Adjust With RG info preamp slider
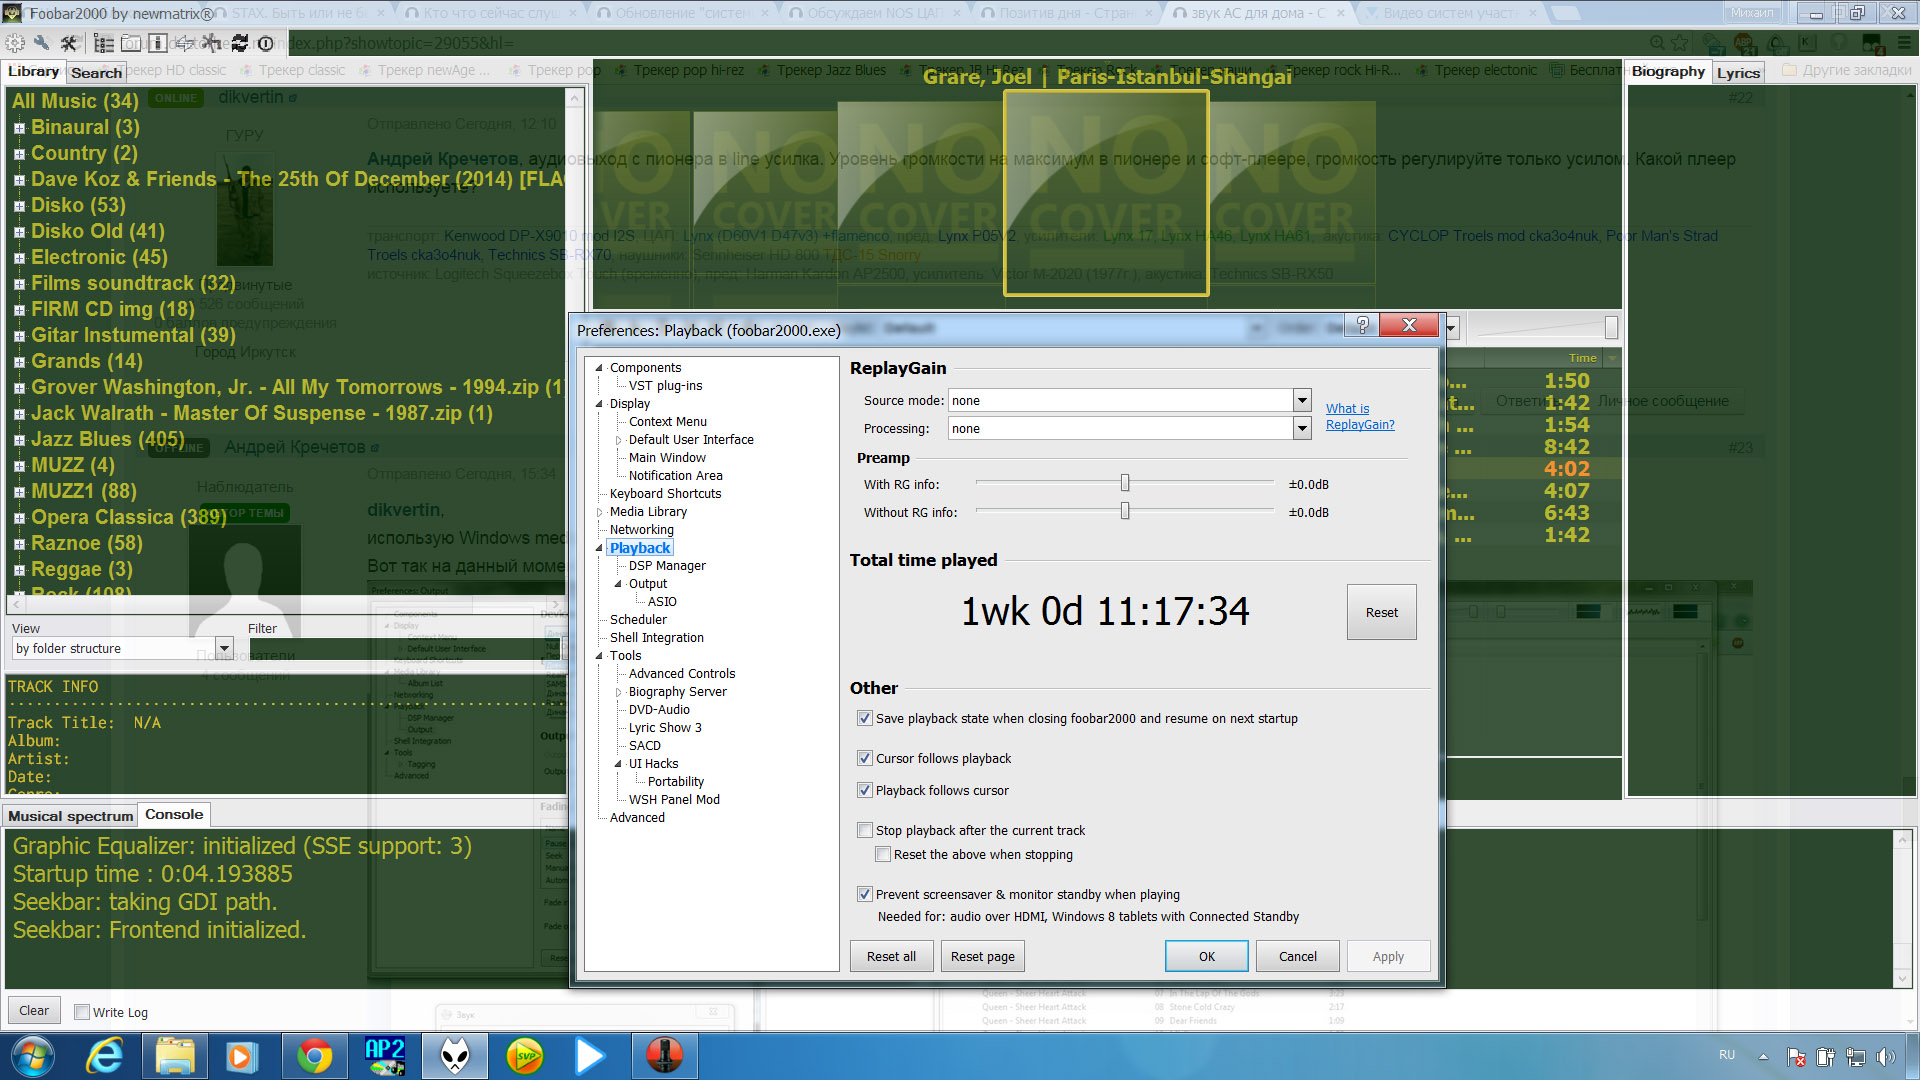 (1125, 484)
